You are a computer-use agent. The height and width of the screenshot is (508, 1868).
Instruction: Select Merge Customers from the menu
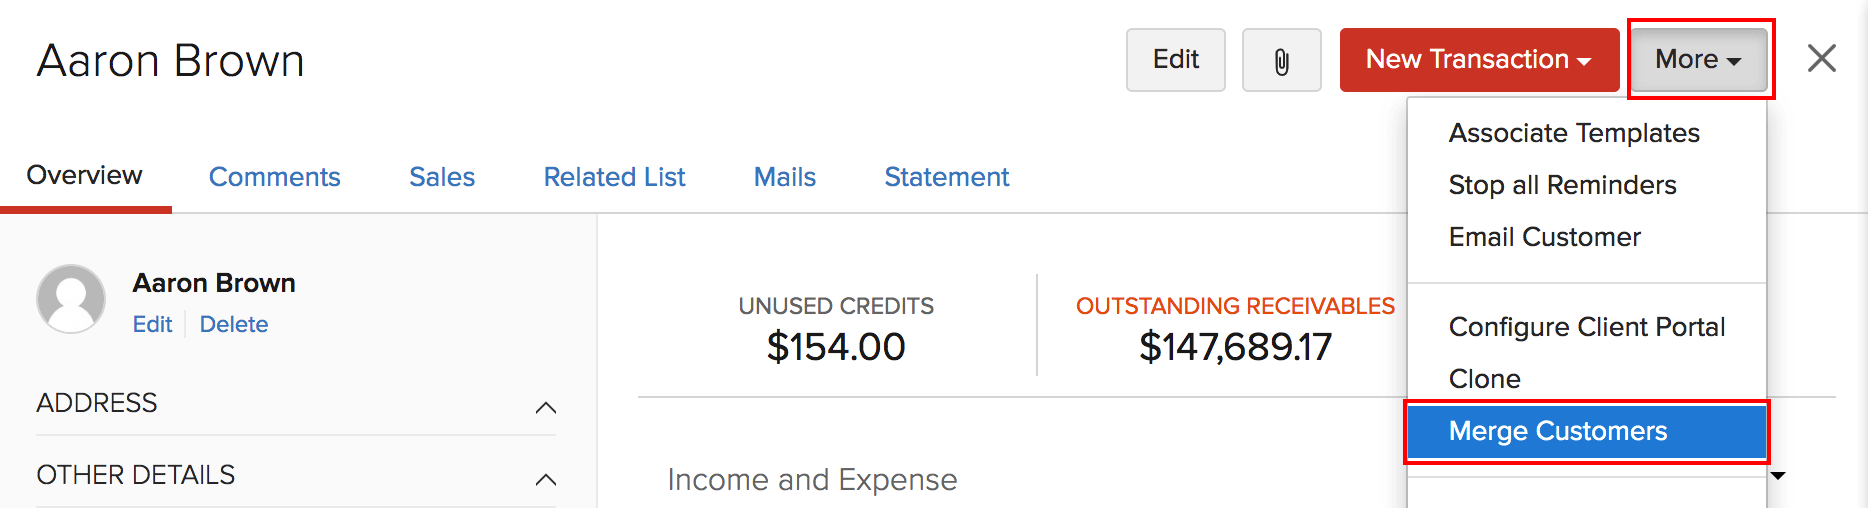(x=1557, y=431)
